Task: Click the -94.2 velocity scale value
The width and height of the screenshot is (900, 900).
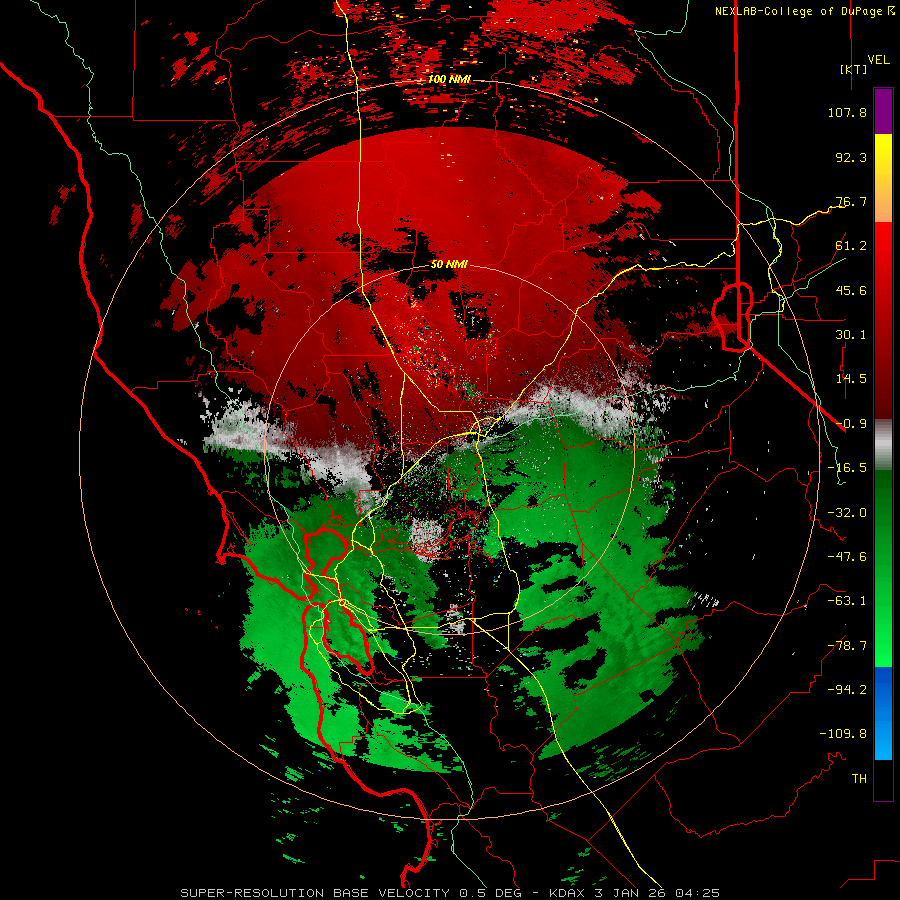Action: (x=847, y=690)
